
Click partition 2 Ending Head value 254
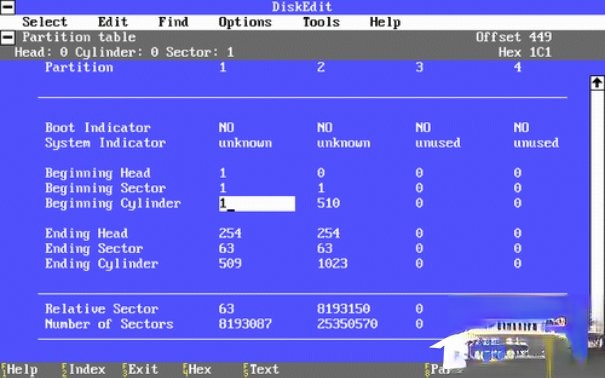point(329,233)
